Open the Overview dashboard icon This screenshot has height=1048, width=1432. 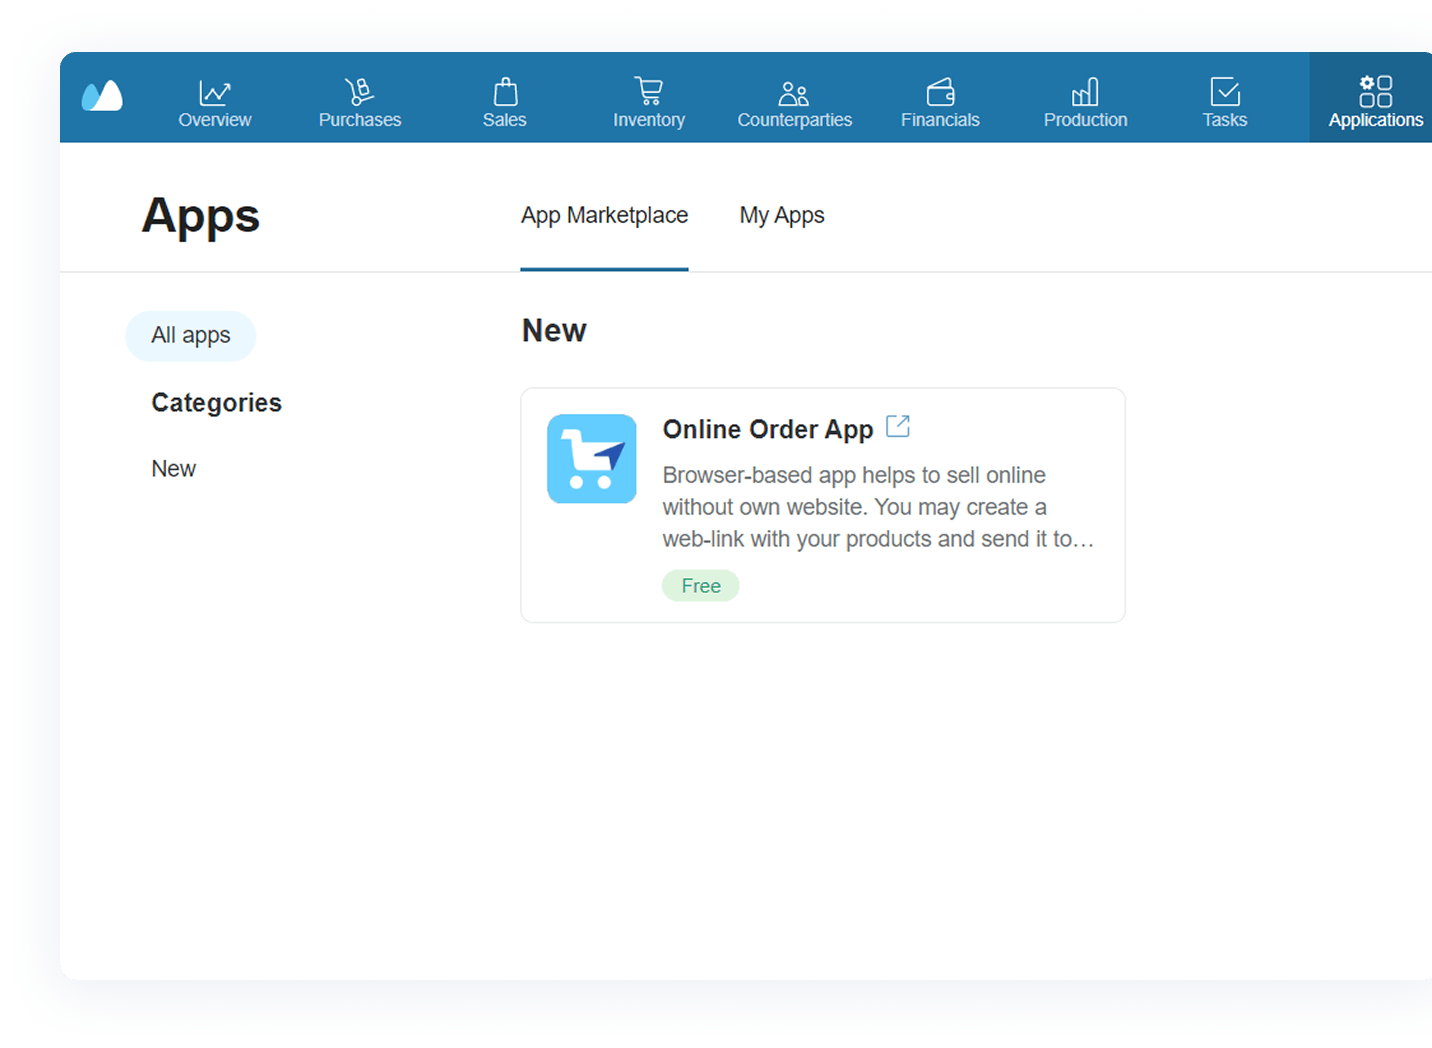pos(214,91)
